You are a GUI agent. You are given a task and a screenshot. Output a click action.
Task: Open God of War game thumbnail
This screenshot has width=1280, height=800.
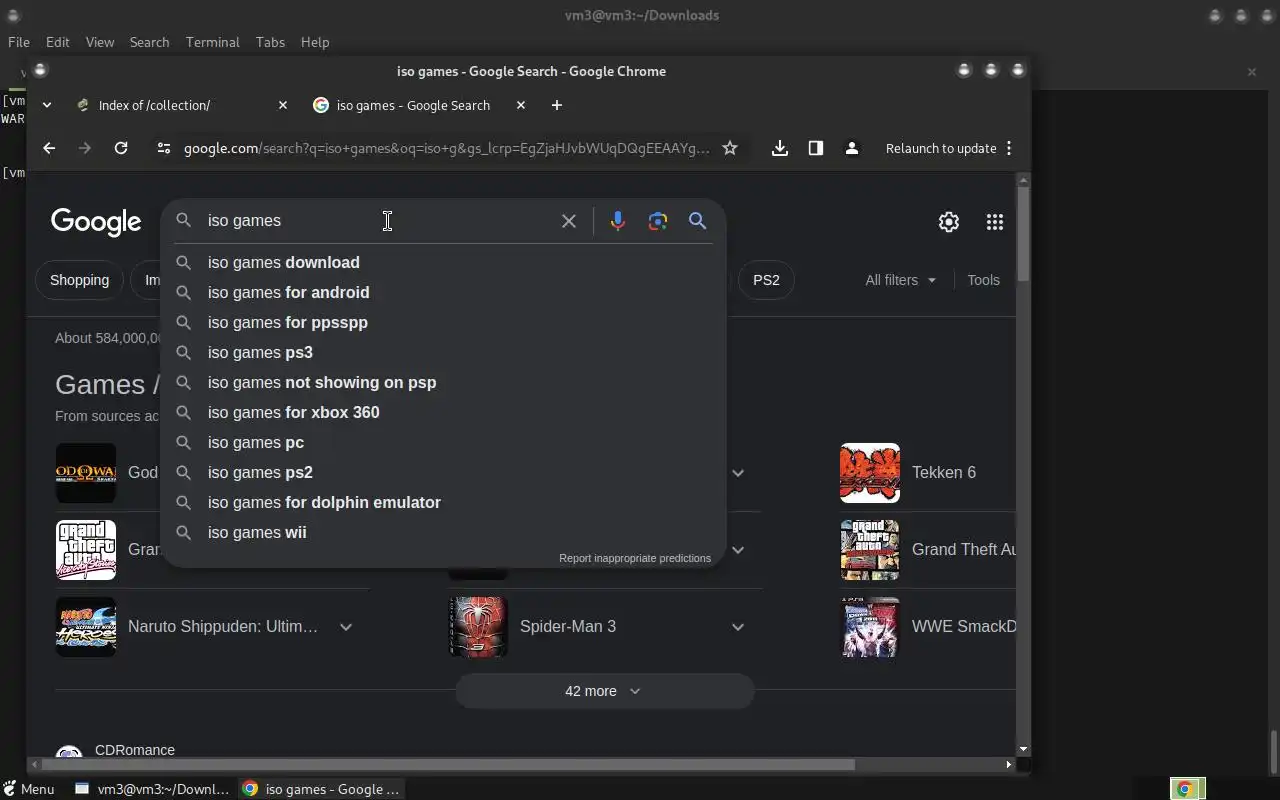click(x=86, y=472)
